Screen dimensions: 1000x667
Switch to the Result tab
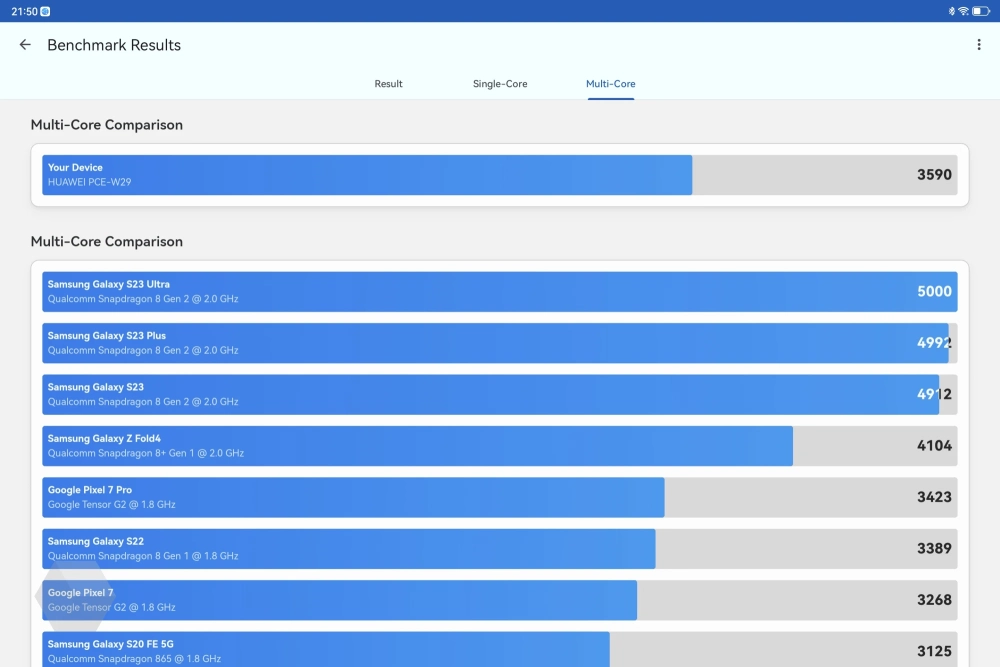click(x=388, y=84)
